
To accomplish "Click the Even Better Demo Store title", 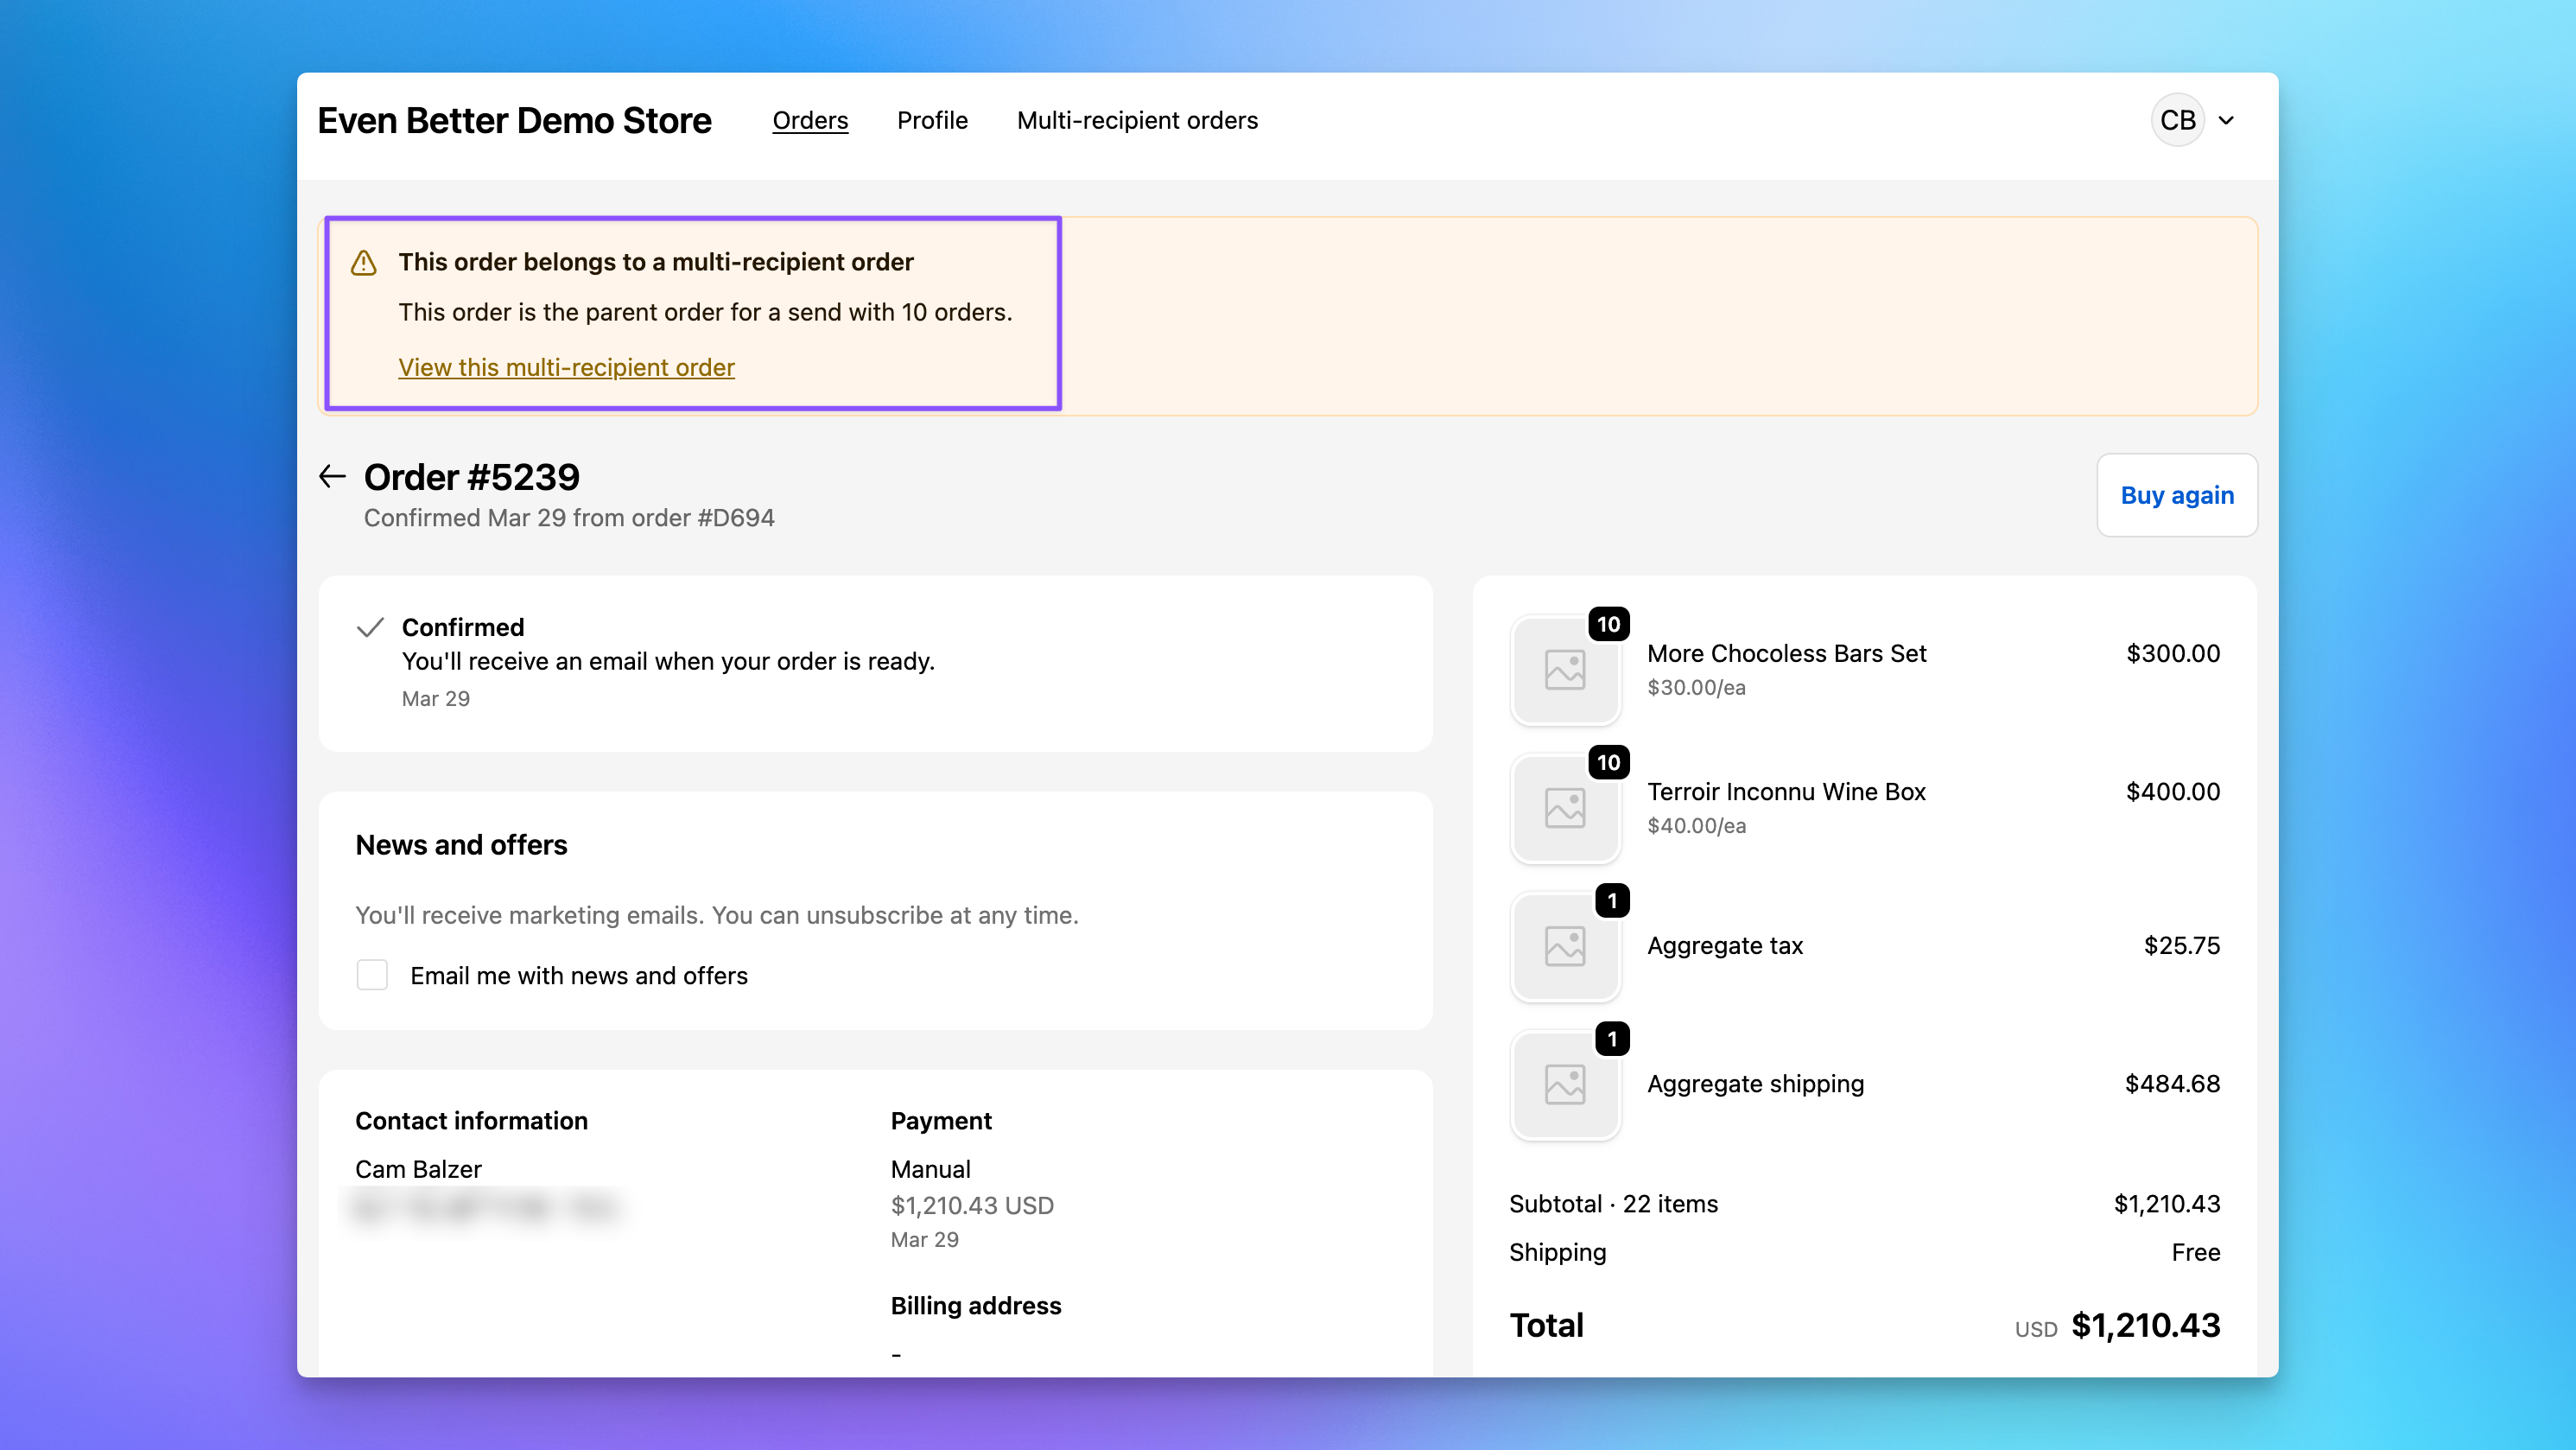I will coord(514,119).
